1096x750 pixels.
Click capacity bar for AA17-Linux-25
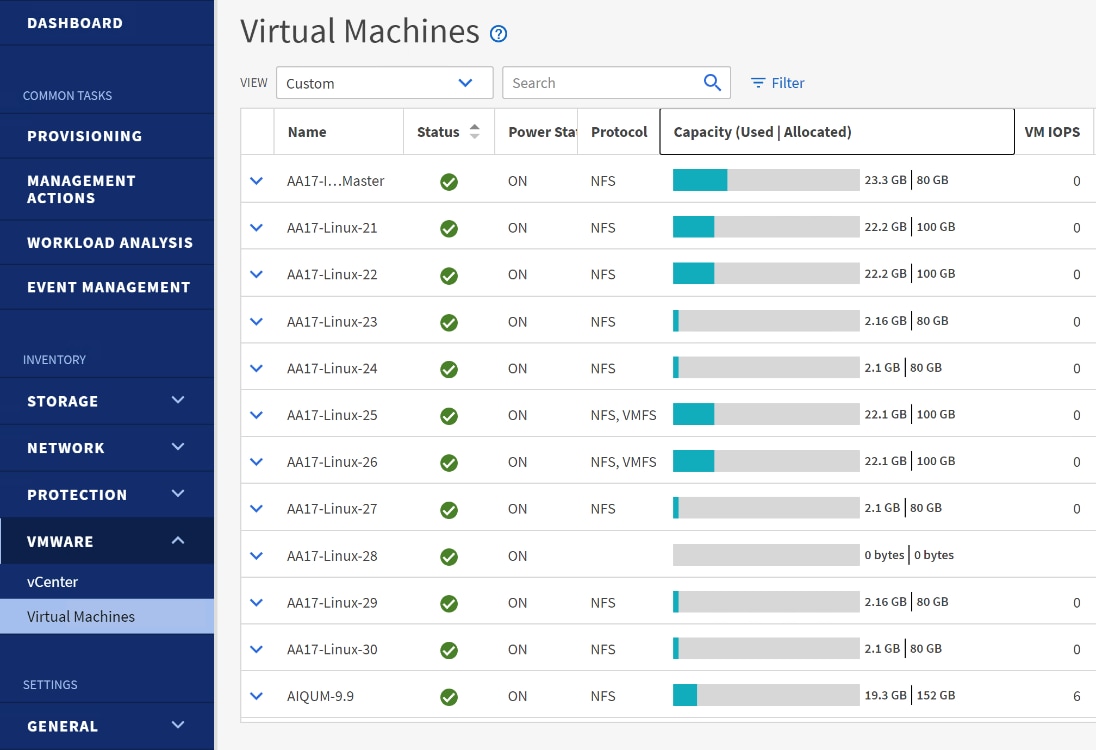click(766, 414)
